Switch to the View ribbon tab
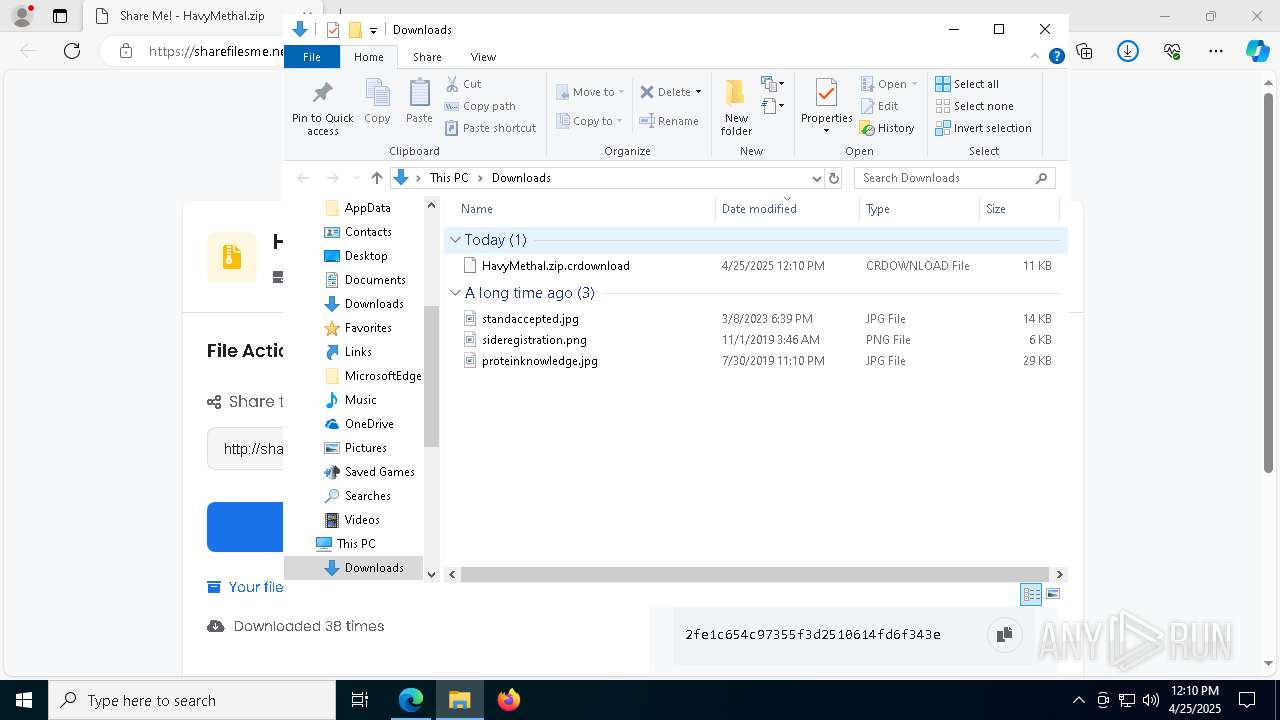1280x720 pixels. click(x=483, y=57)
